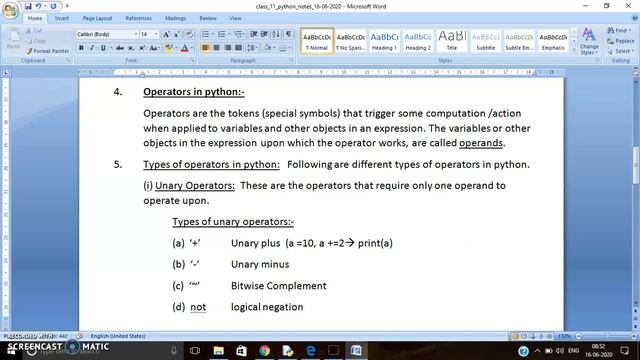The image size is (640, 360).
Task: Open Microsoft Store from taskbar
Action: coord(241,351)
